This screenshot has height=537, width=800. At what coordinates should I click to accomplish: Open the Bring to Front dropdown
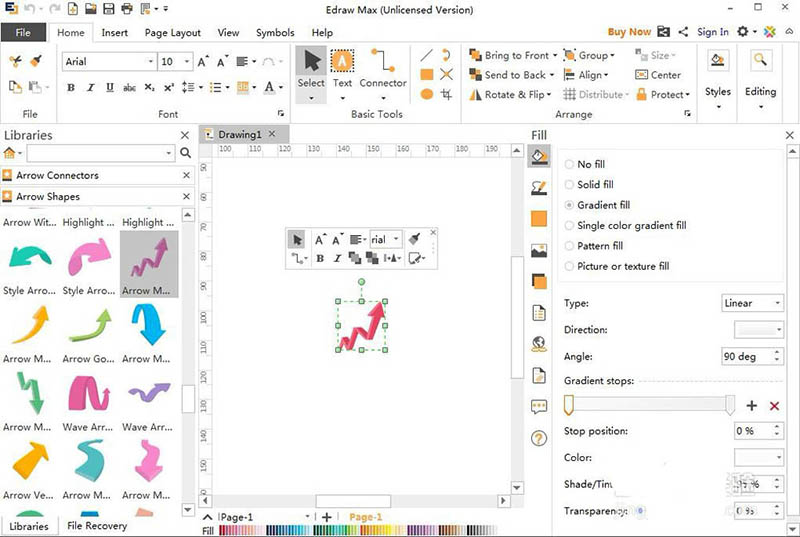554,56
